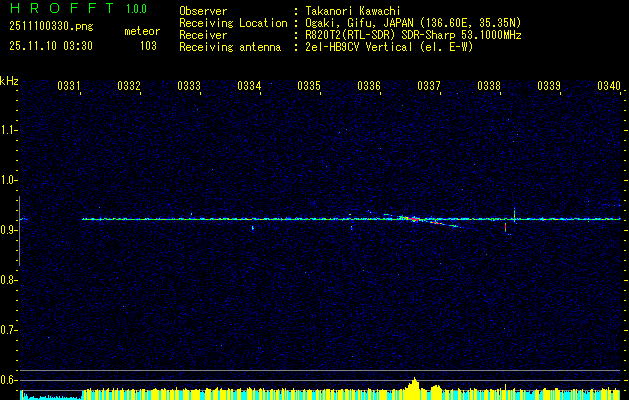Click the 0337 time marker

tap(429, 86)
